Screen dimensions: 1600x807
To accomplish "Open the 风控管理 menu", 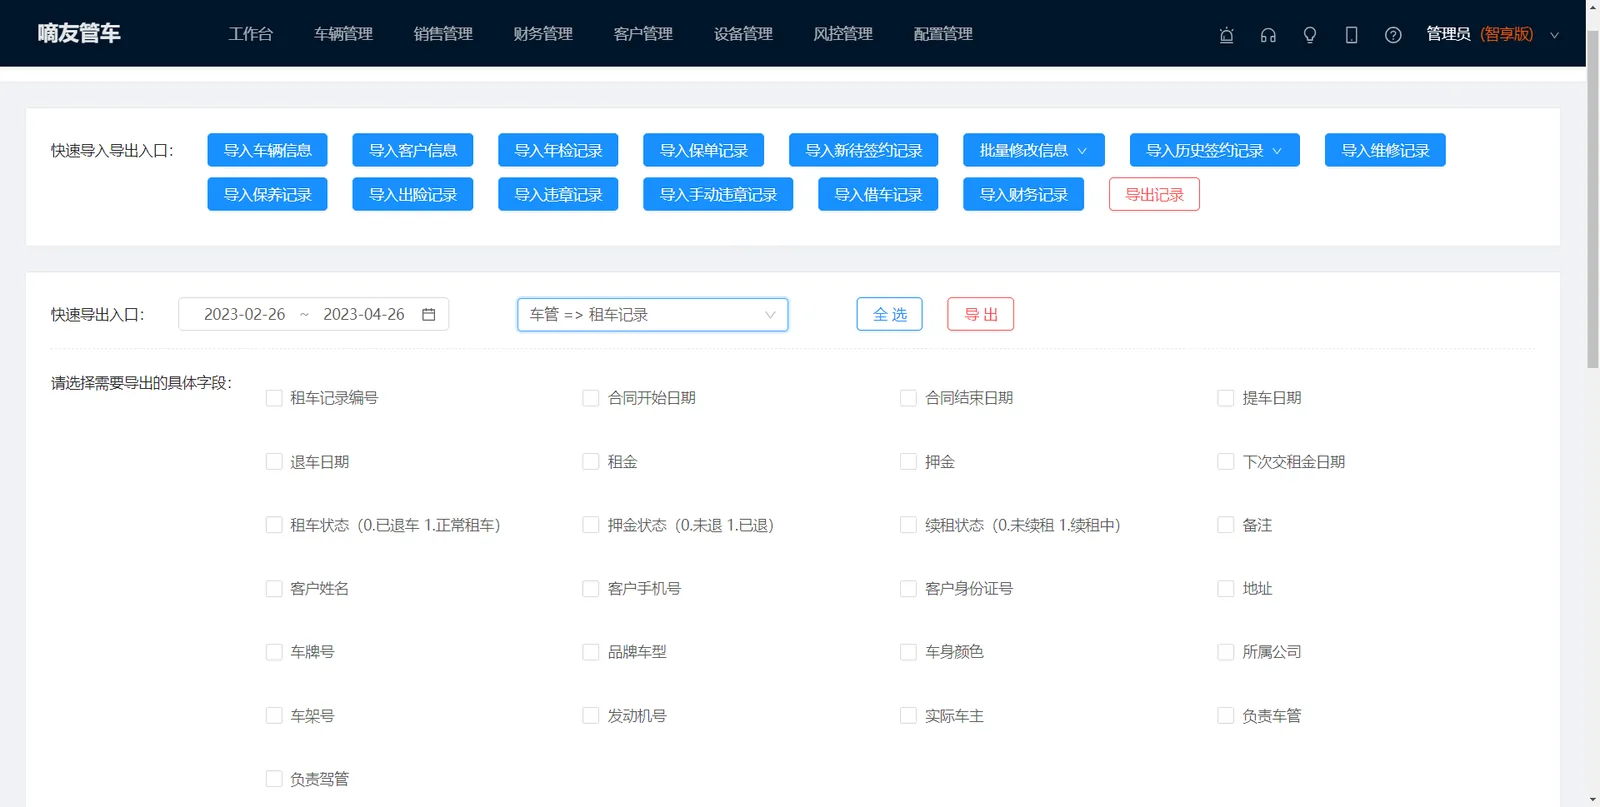I will [x=843, y=34].
